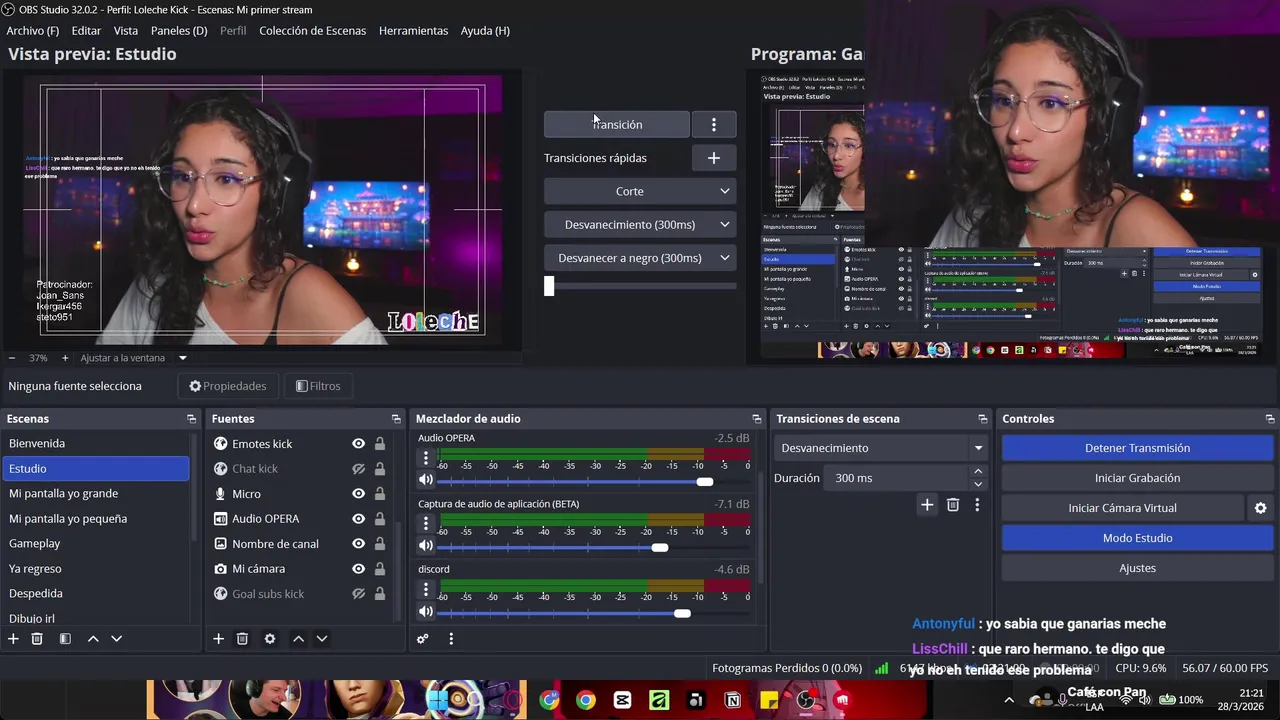The width and height of the screenshot is (1280, 720).
Task: Add scene transition plus icon
Action: pyautogui.click(x=927, y=505)
